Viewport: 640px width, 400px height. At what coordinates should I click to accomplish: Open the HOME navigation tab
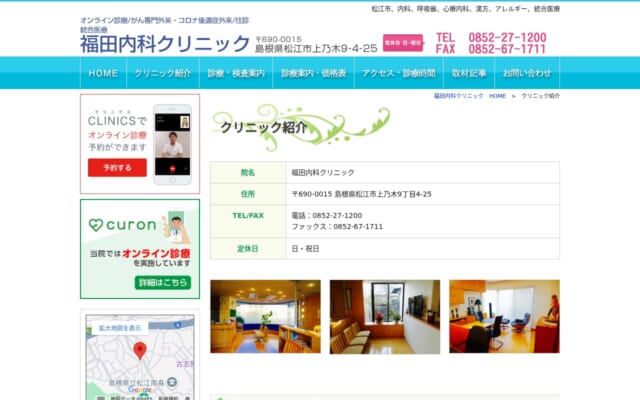point(103,73)
